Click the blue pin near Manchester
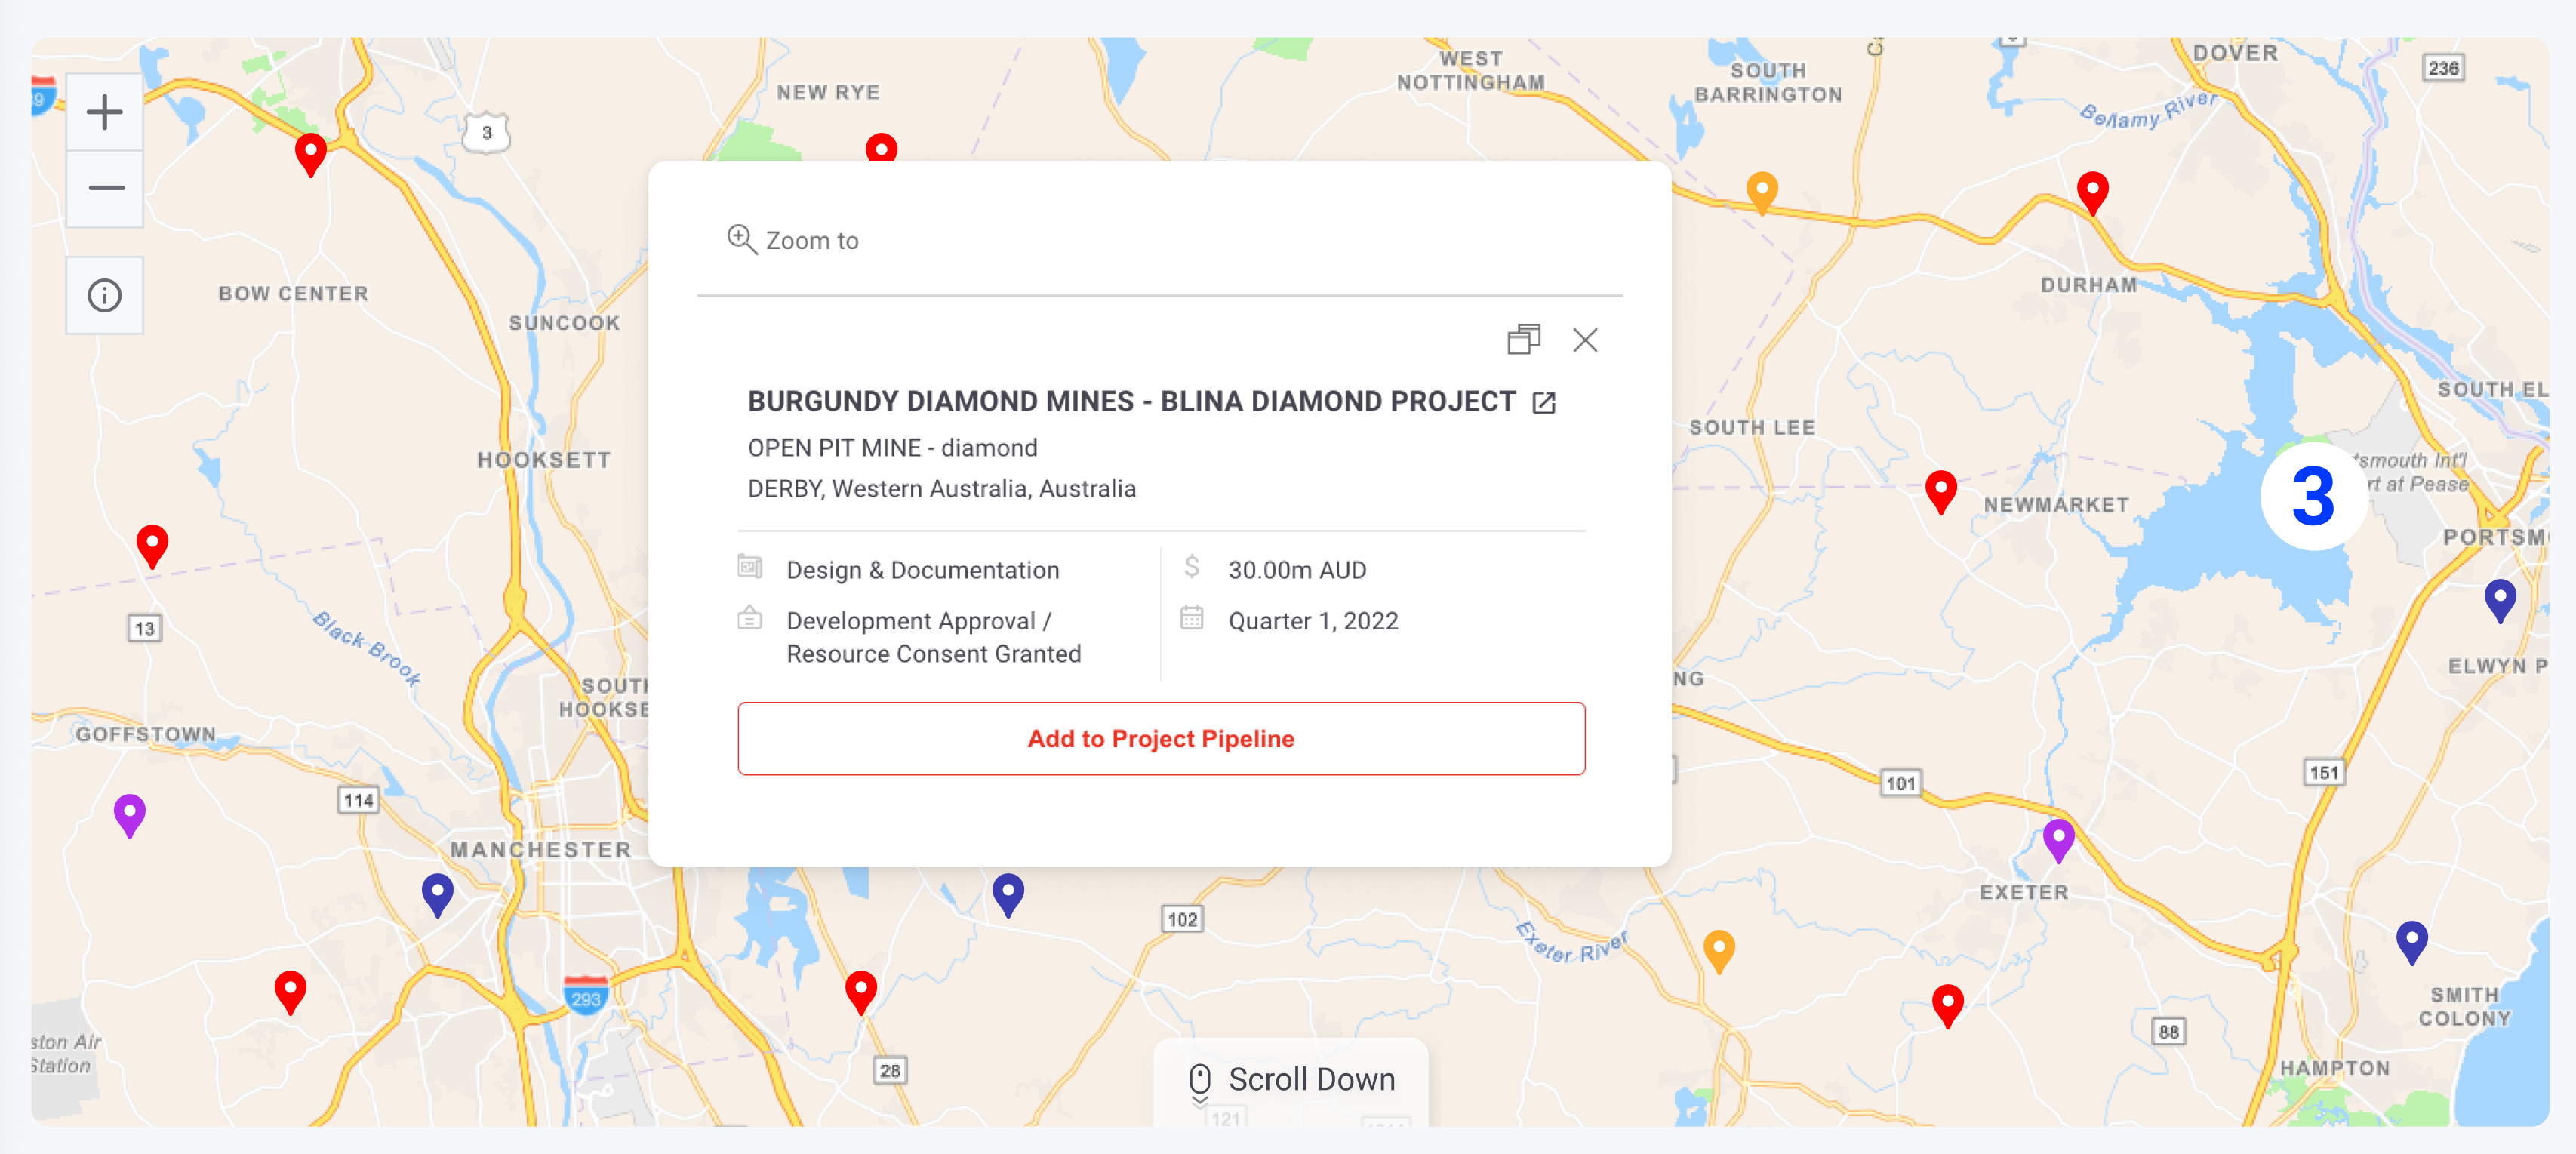 click(437, 892)
